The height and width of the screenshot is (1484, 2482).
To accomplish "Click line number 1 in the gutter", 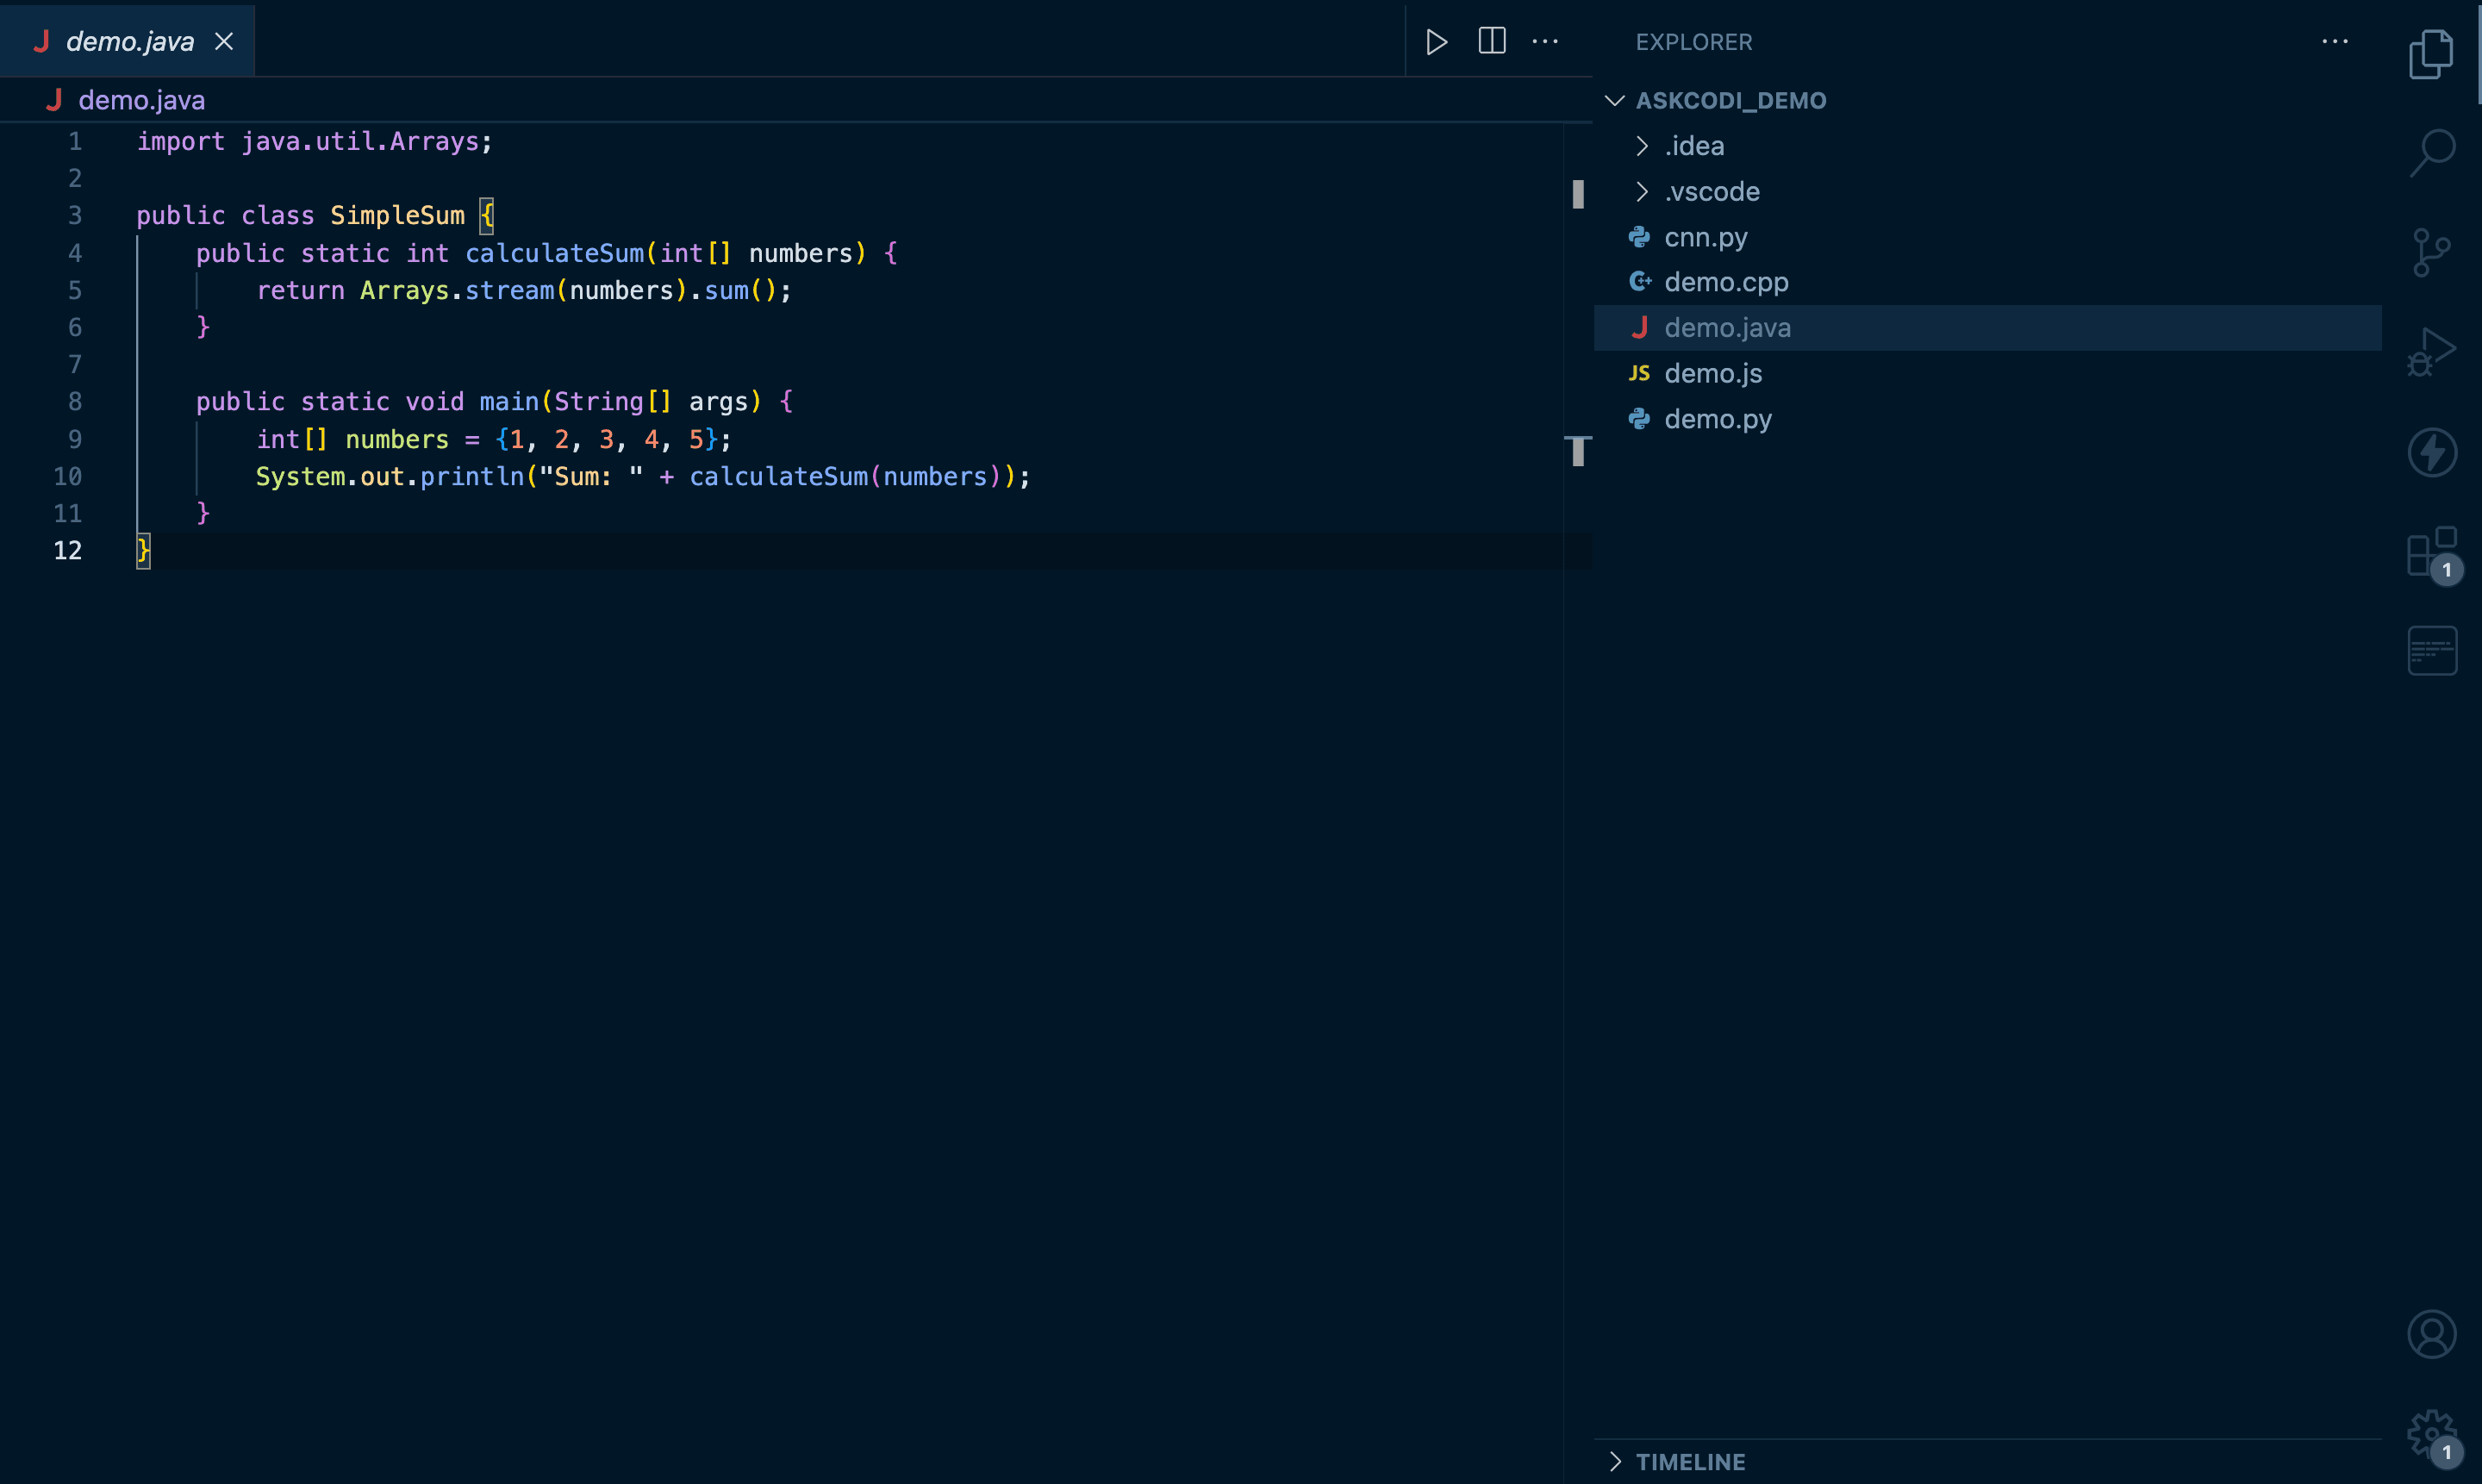I will coord(75,142).
